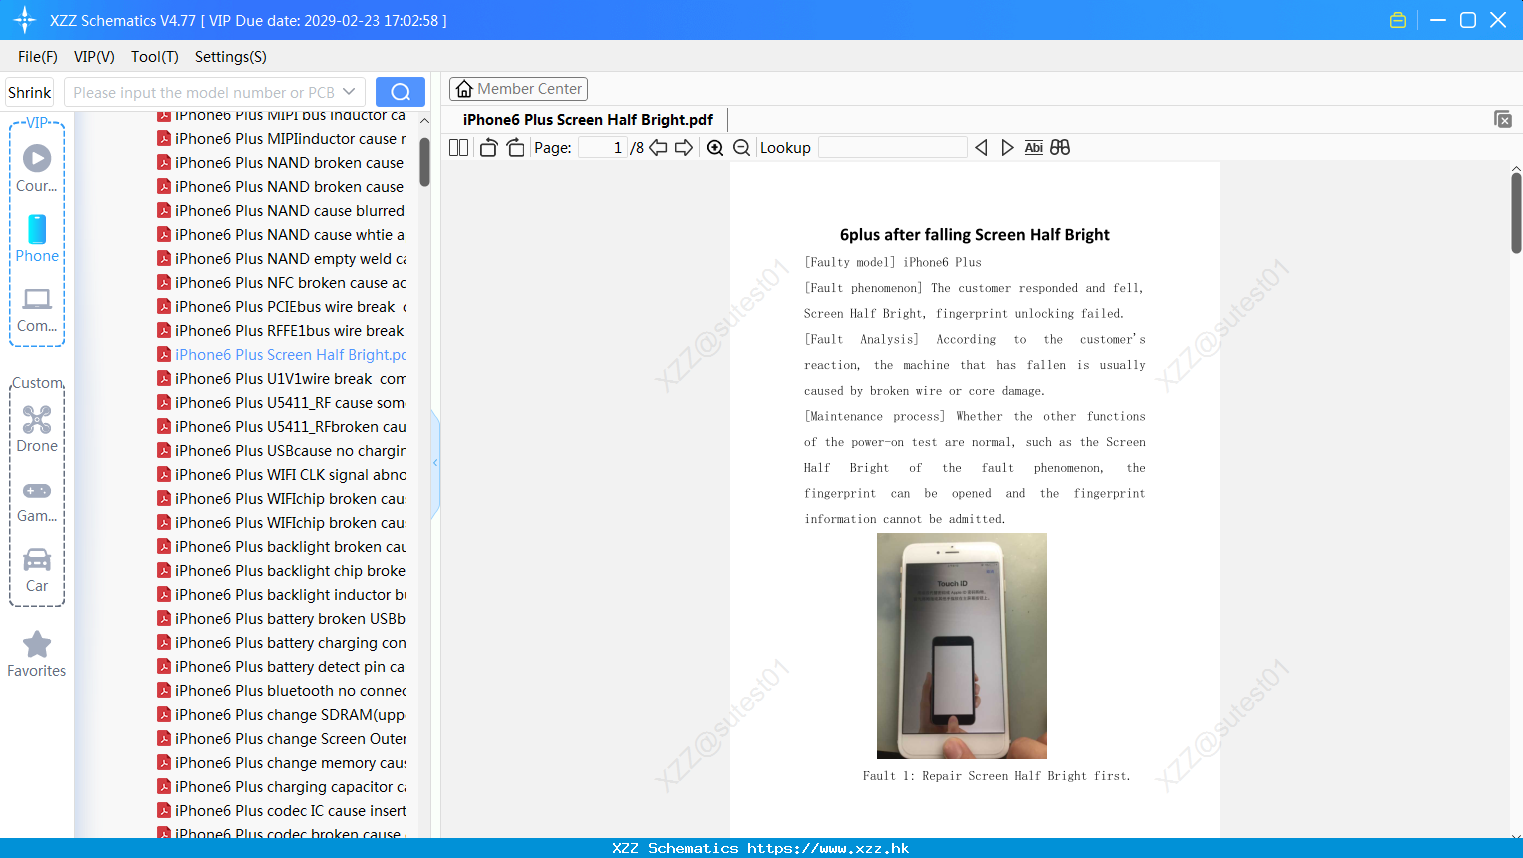Open iPhone6 Plus WIFI CLK signal file

point(282,475)
